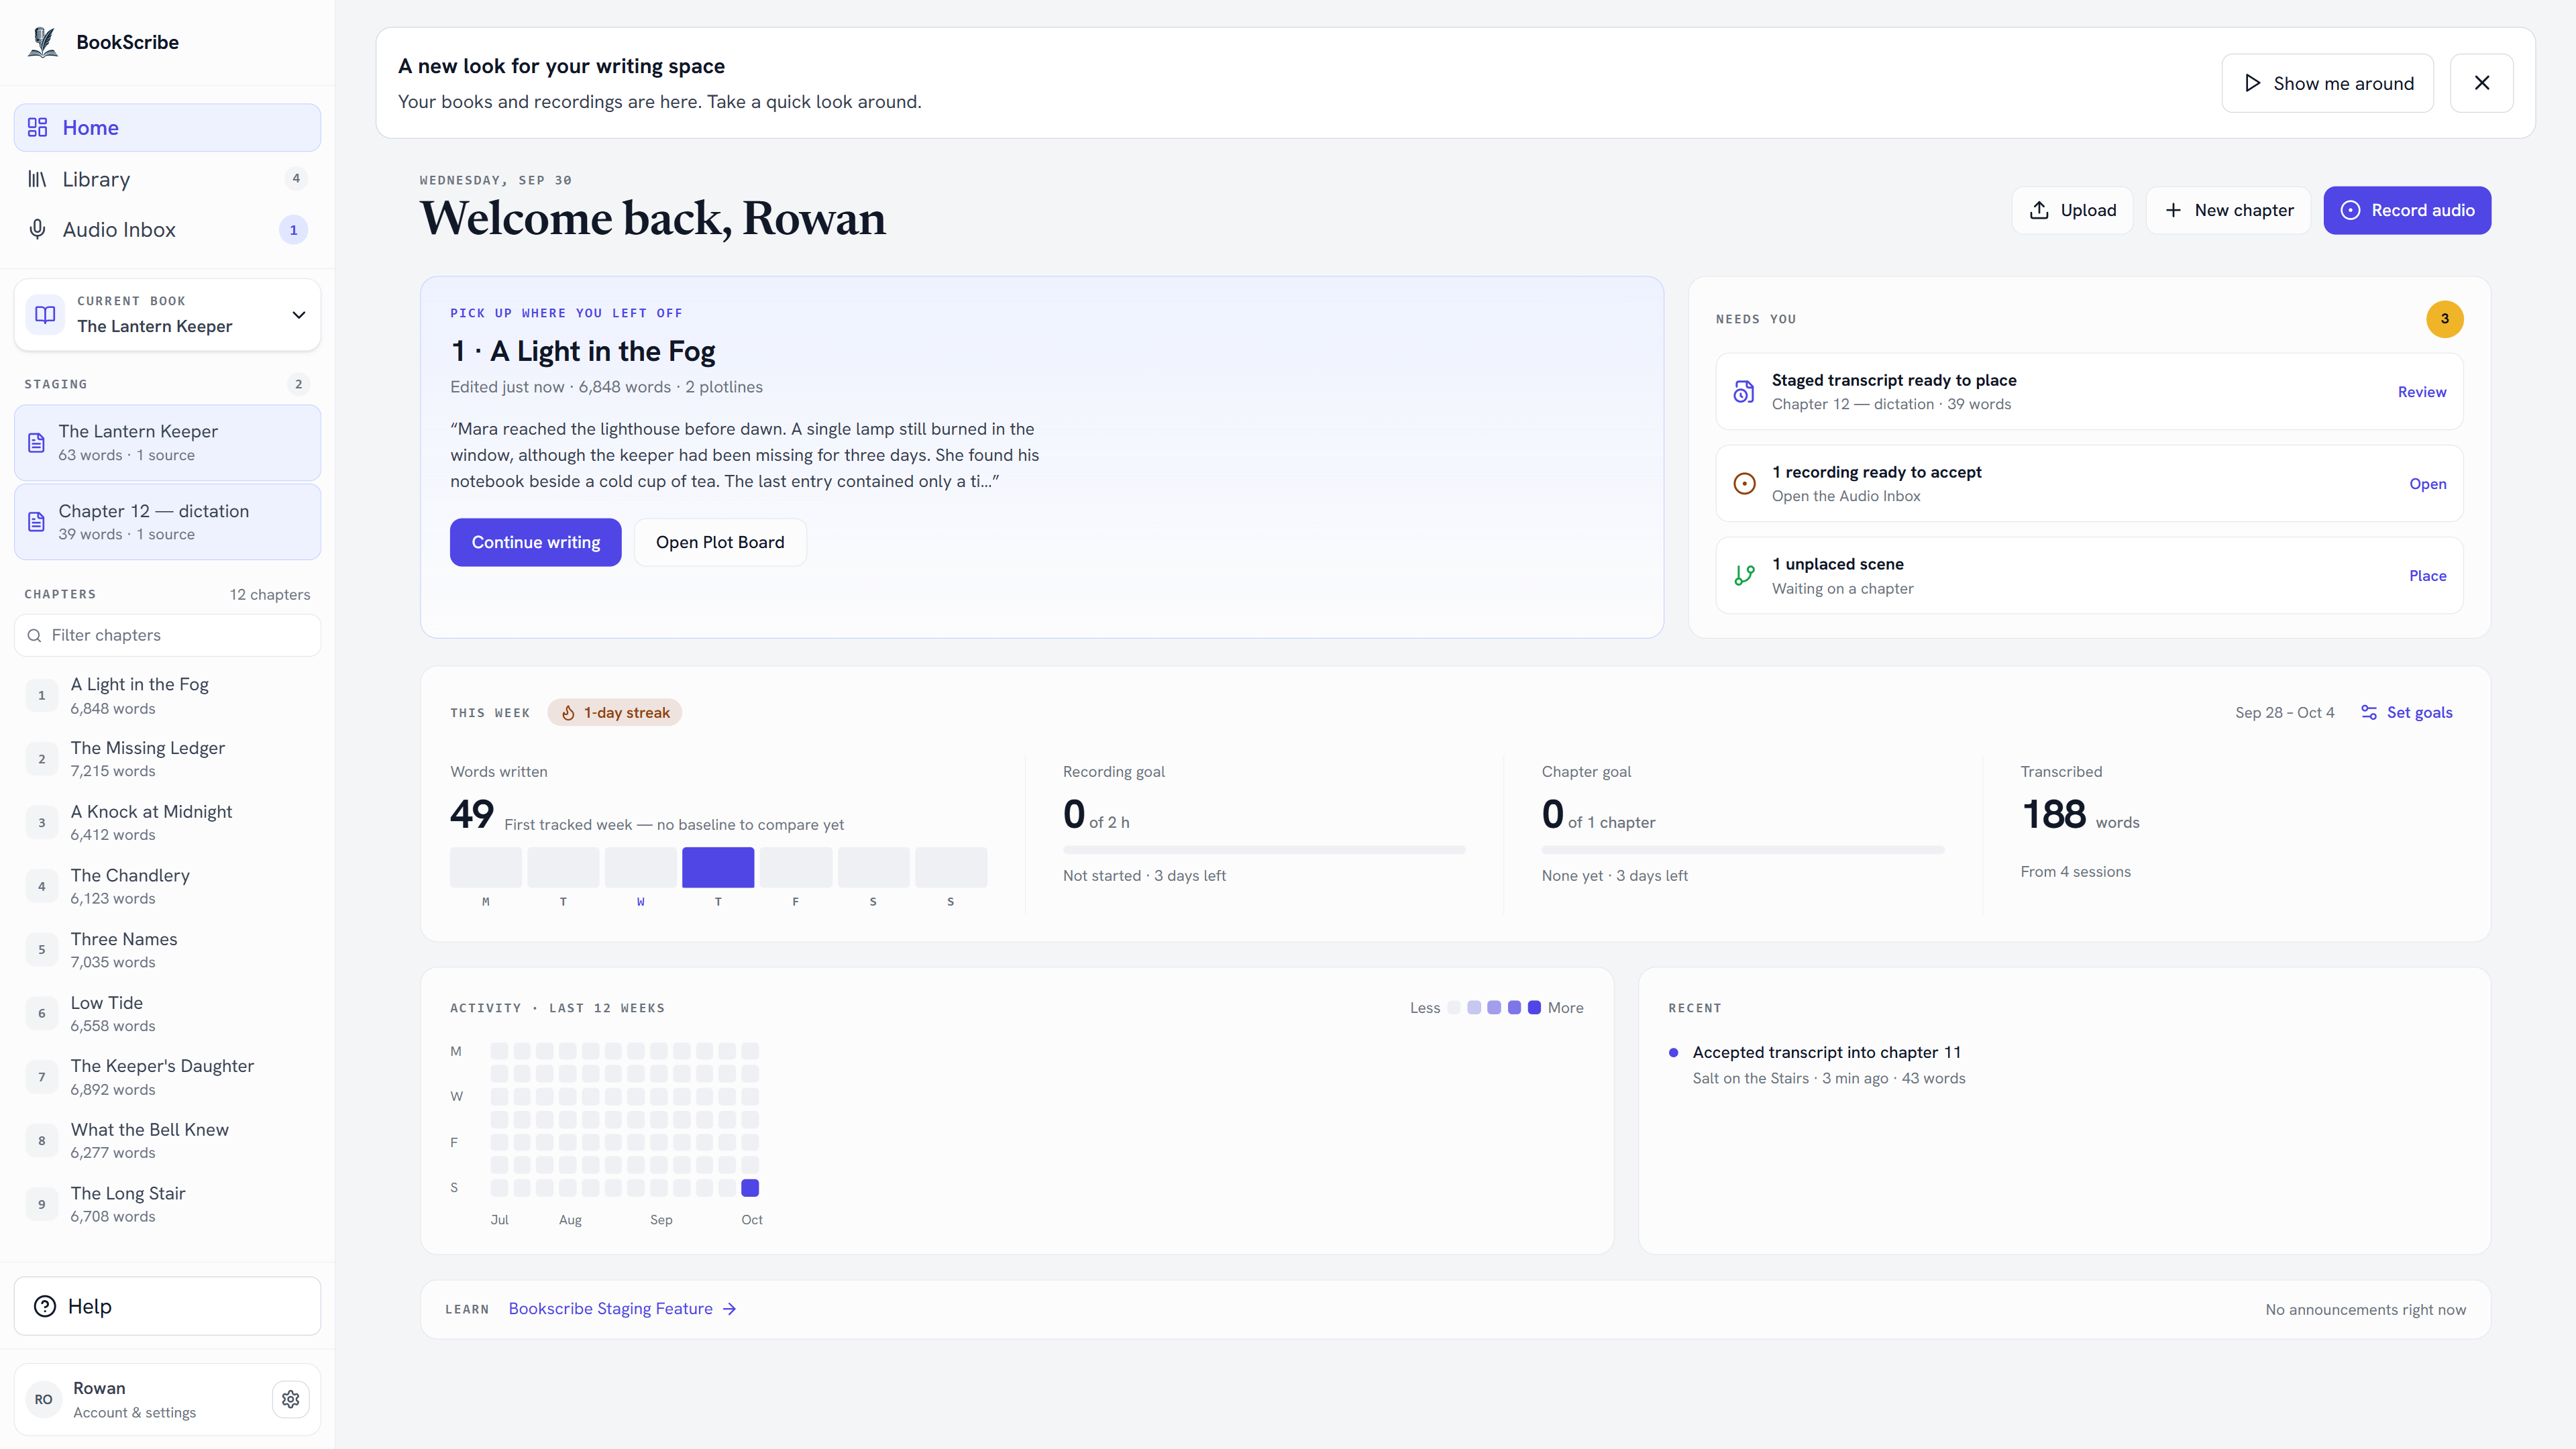
Task: Place the unplaced scene
Action: (2428, 576)
